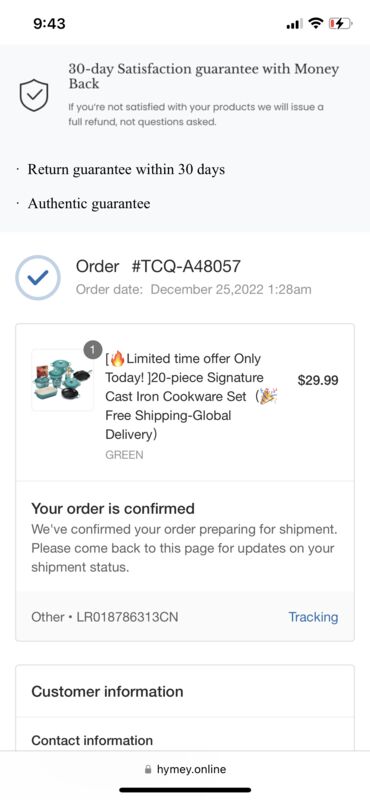
Task: Tap the 30-day Satisfaction guarantee heading
Action: click(x=204, y=76)
